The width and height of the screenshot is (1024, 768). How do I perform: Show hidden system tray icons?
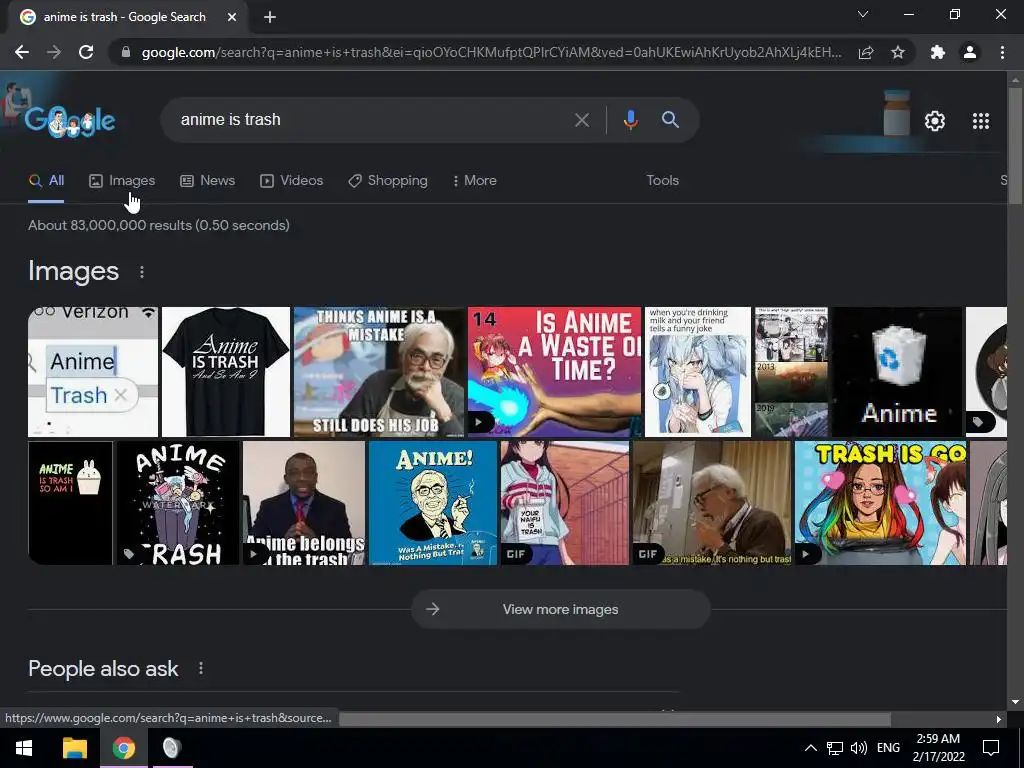click(810, 748)
